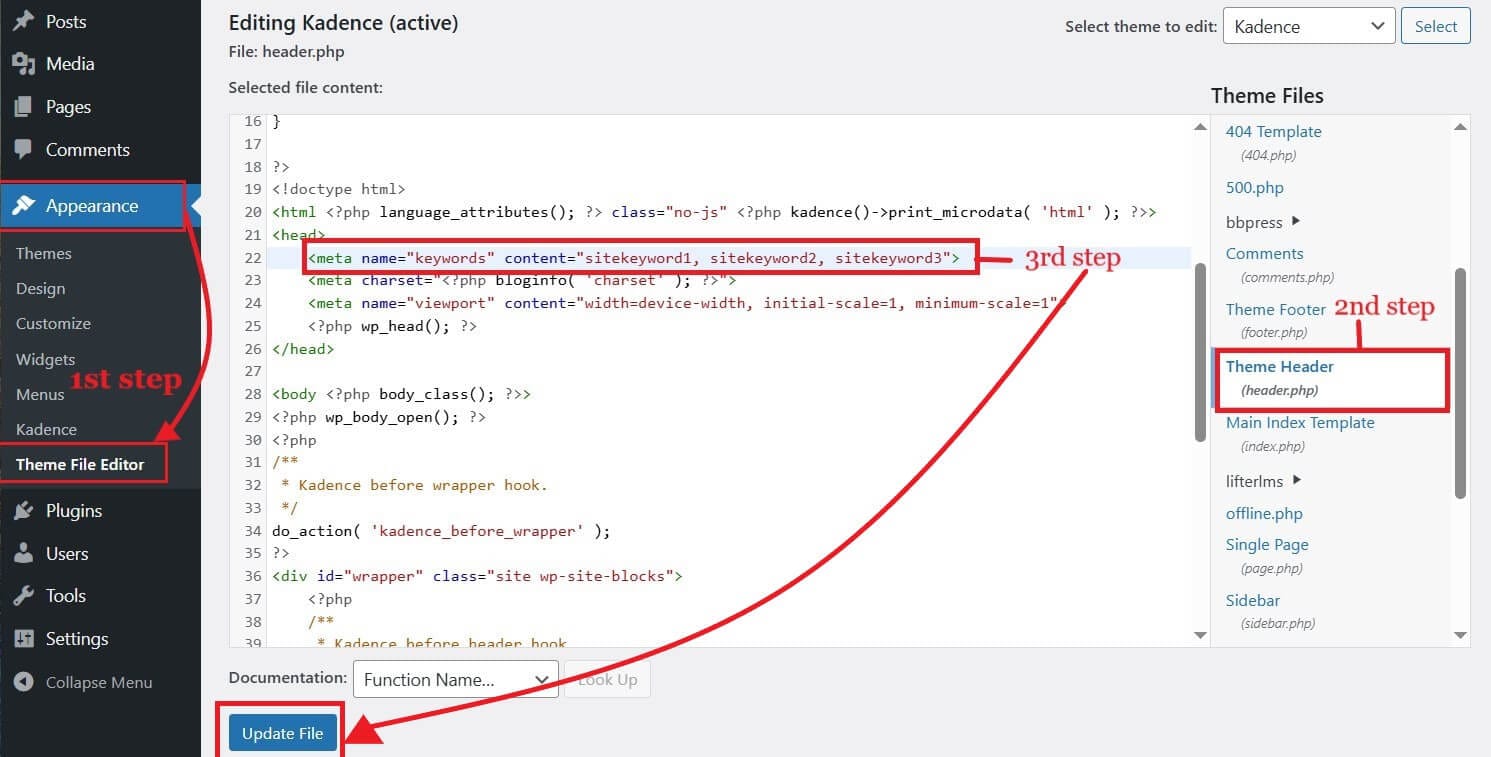Open the Design submenu entry
This screenshot has width=1491, height=757.
click(x=40, y=289)
